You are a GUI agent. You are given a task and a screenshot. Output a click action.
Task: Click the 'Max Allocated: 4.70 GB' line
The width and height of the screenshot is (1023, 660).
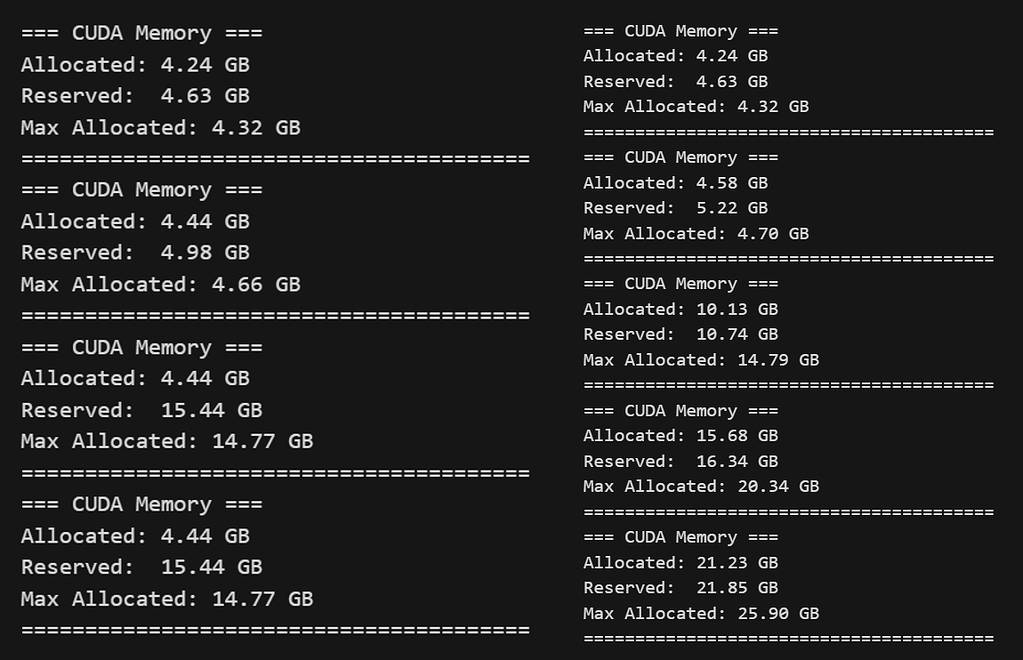pyautogui.click(x=696, y=233)
